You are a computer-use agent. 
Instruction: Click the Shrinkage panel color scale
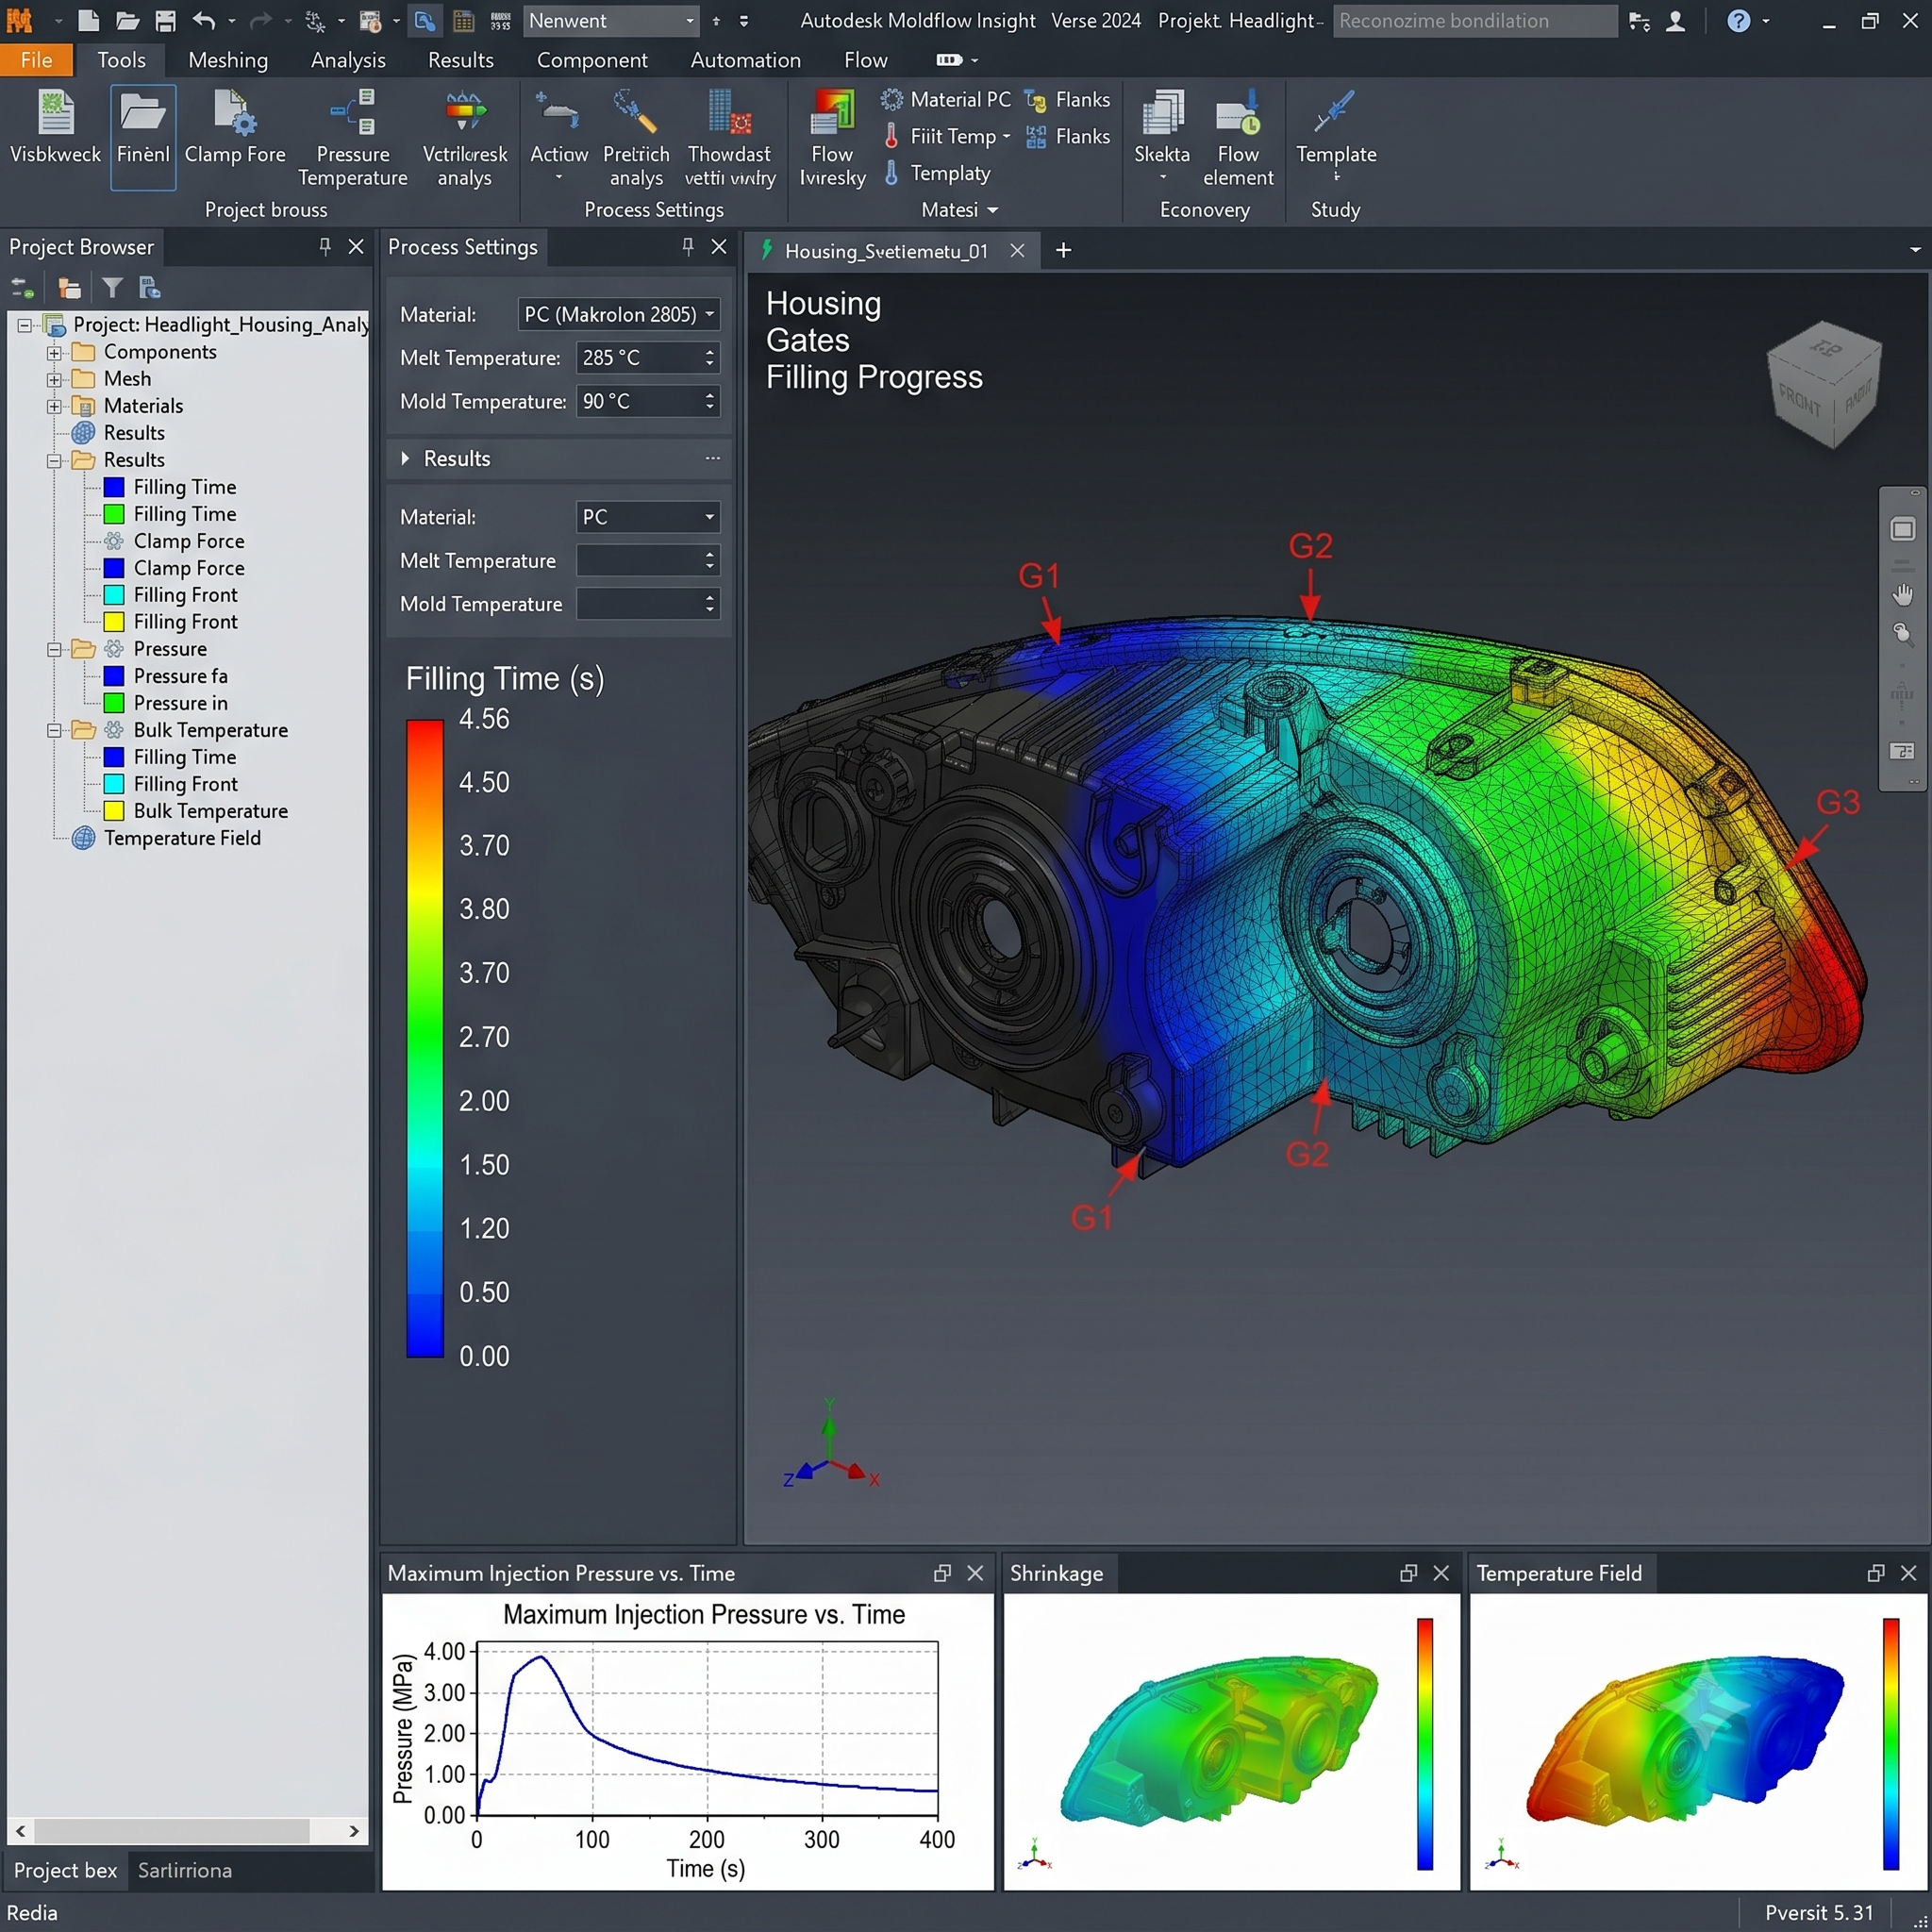click(x=1425, y=1744)
